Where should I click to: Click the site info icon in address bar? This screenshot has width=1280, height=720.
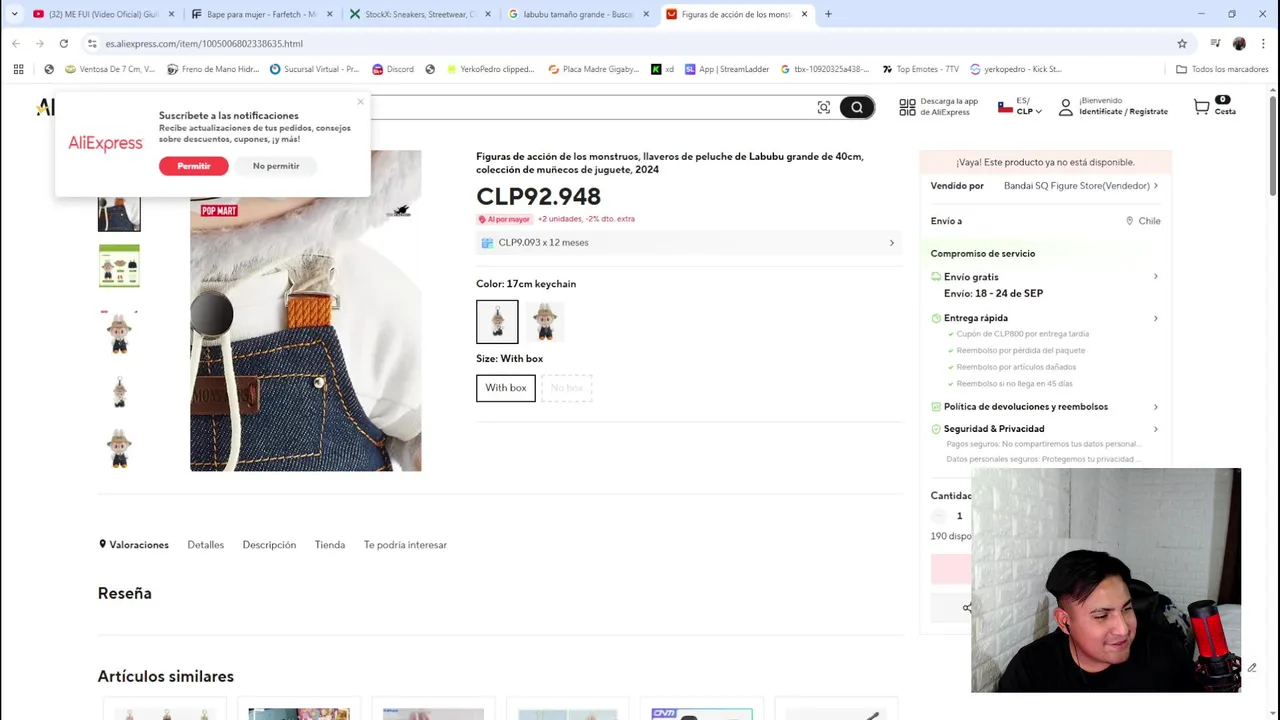pyautogui.click(x=92, y=43)
